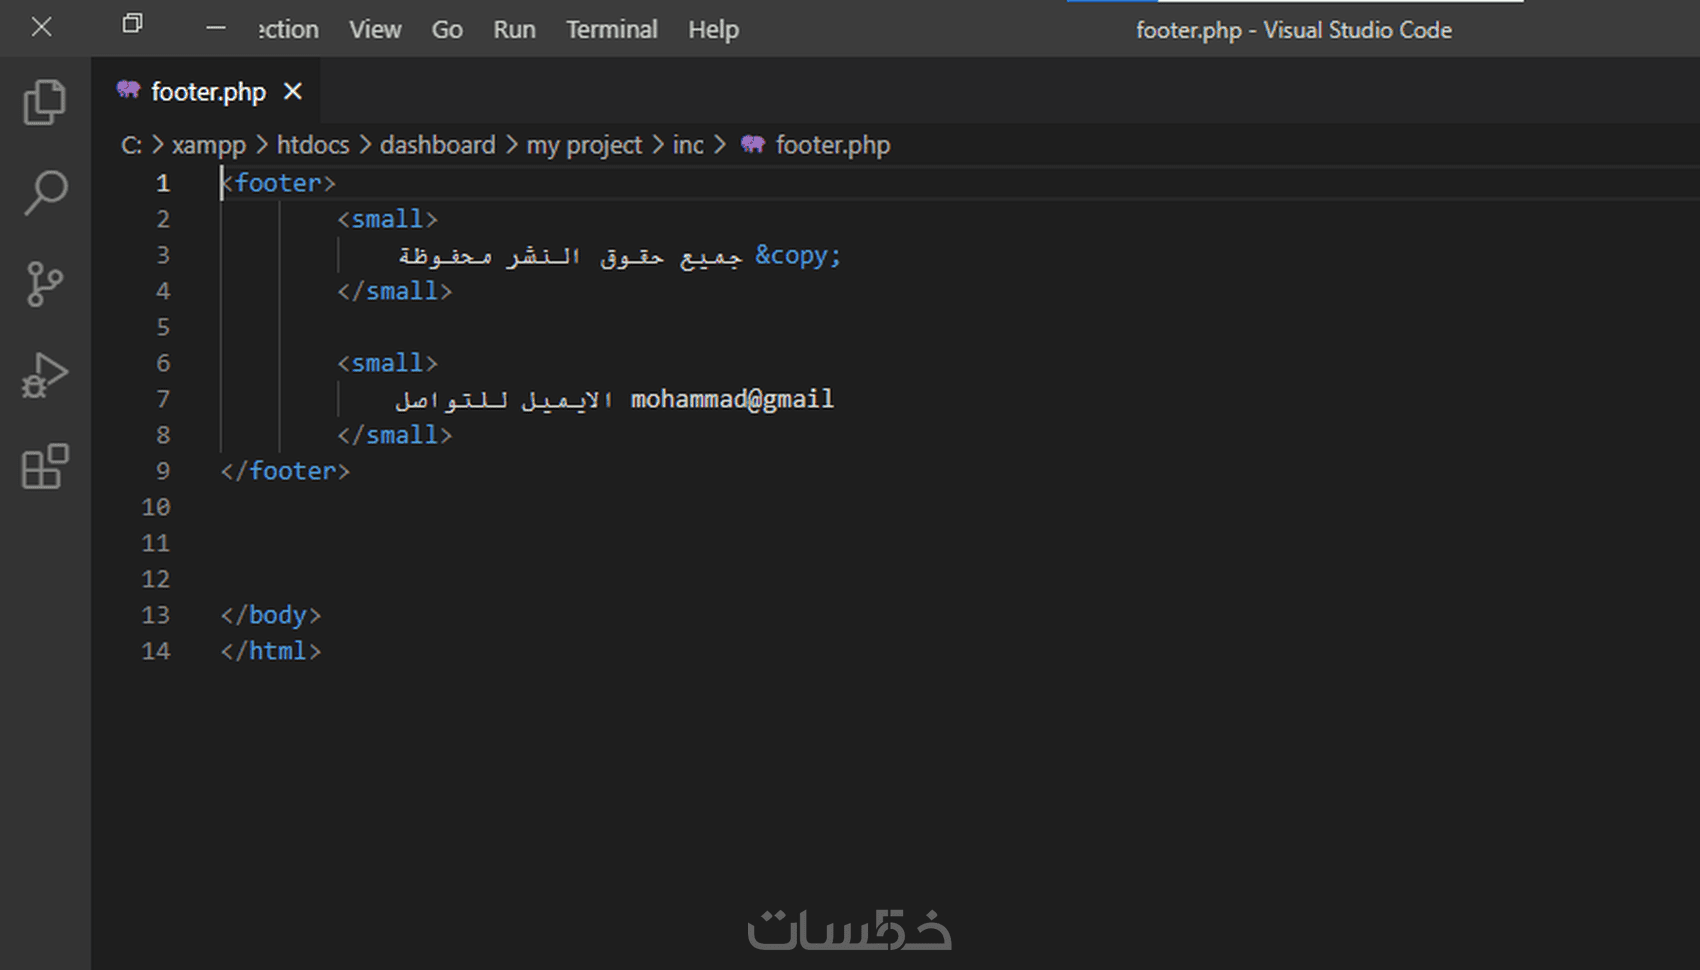
Task: Open the Source Control icon
Action: click(44, 283)
